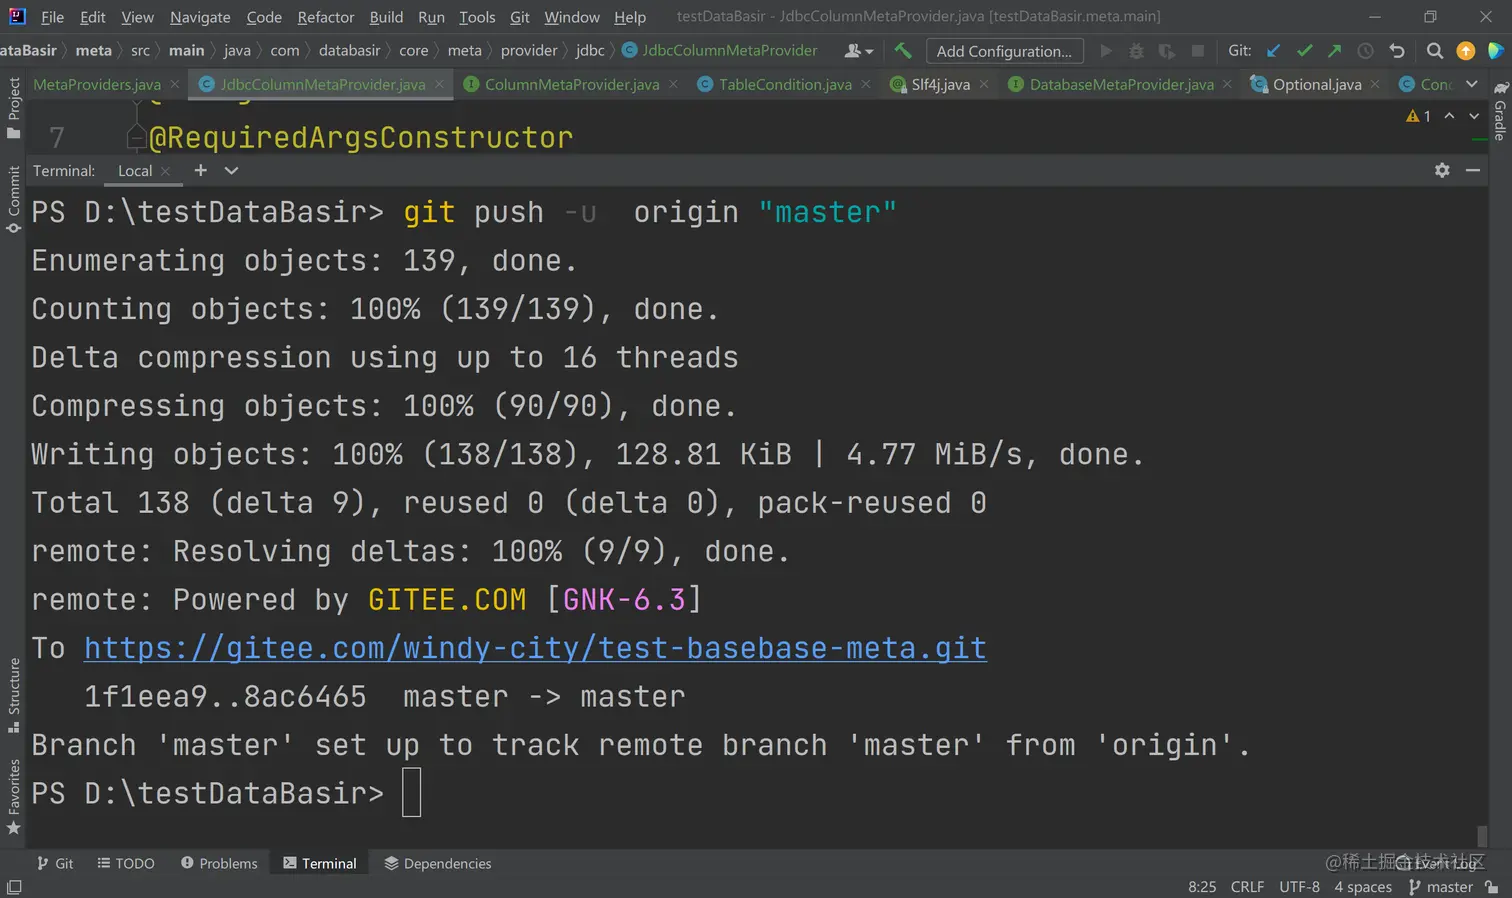The image size is (1512, 898).
Task: Open the TODO tool window
Action: pyautogui.click(x=126, y=863)
